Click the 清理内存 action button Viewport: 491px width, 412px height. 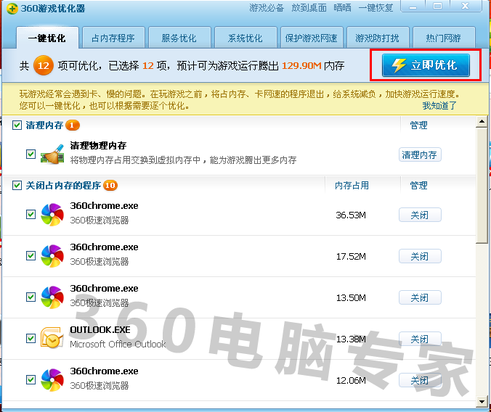(420, 155)
